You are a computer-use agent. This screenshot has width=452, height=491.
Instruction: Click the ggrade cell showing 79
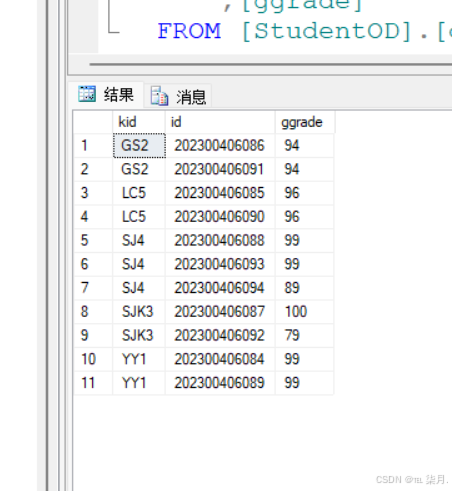point(304,335)
